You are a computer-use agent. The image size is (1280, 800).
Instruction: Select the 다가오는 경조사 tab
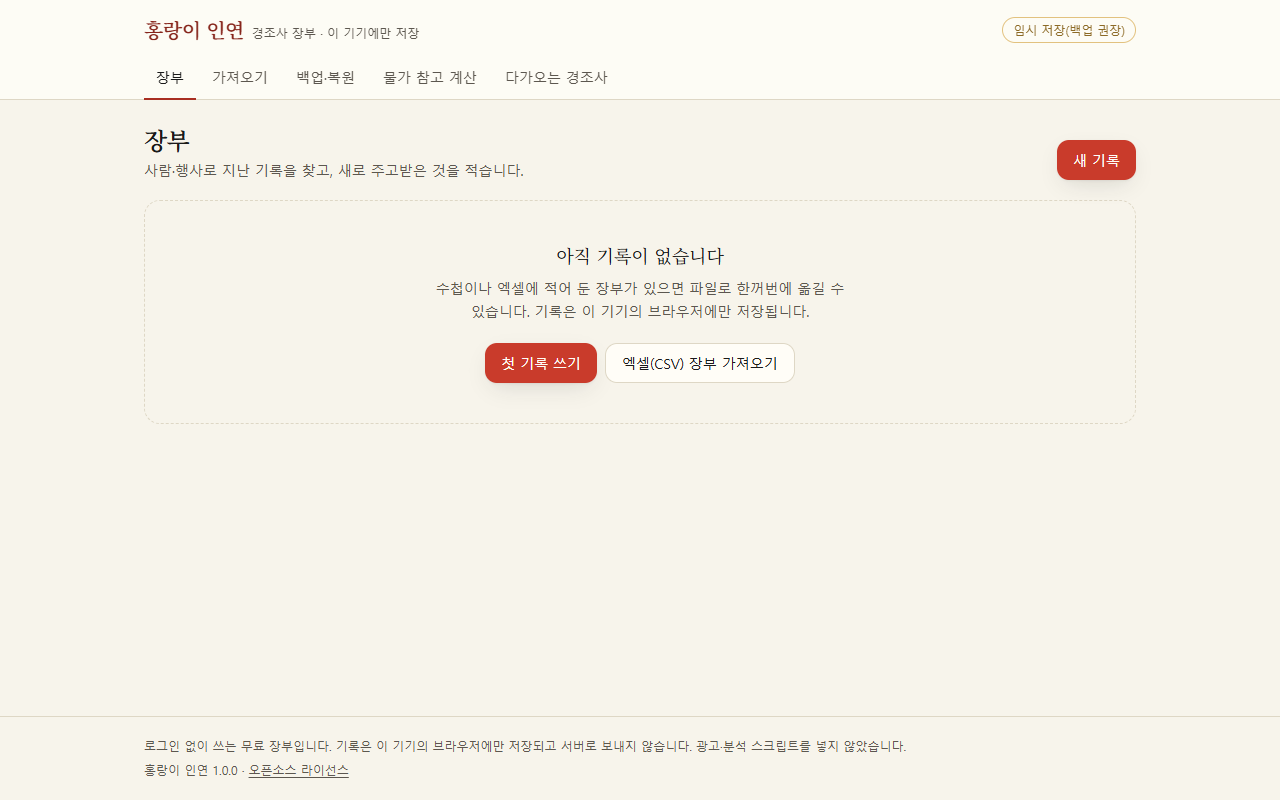click(556, 78)
